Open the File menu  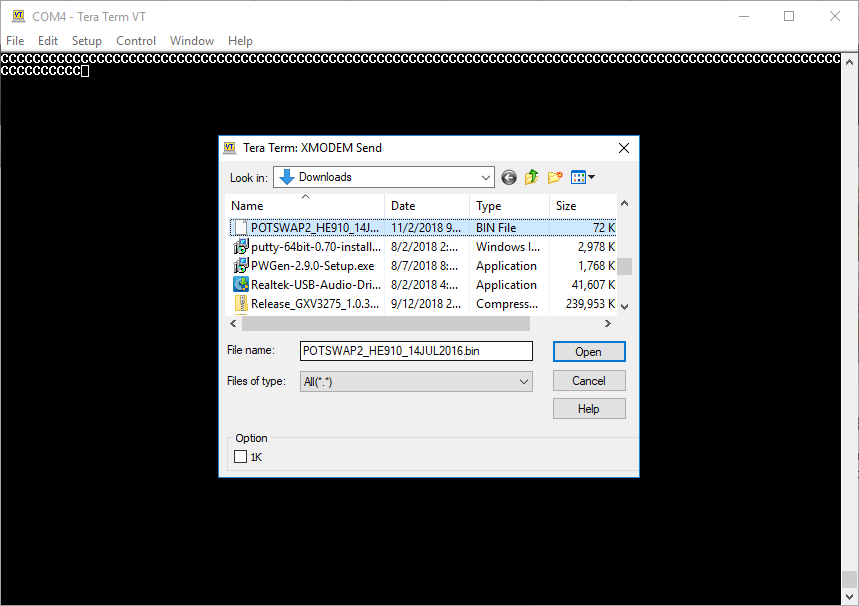15,41
